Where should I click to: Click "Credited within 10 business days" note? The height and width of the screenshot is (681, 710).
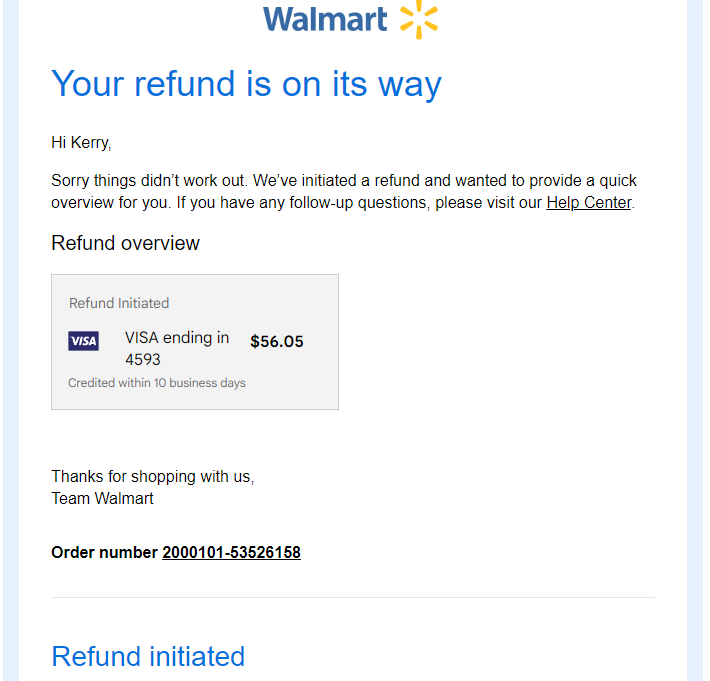(157, 383)
